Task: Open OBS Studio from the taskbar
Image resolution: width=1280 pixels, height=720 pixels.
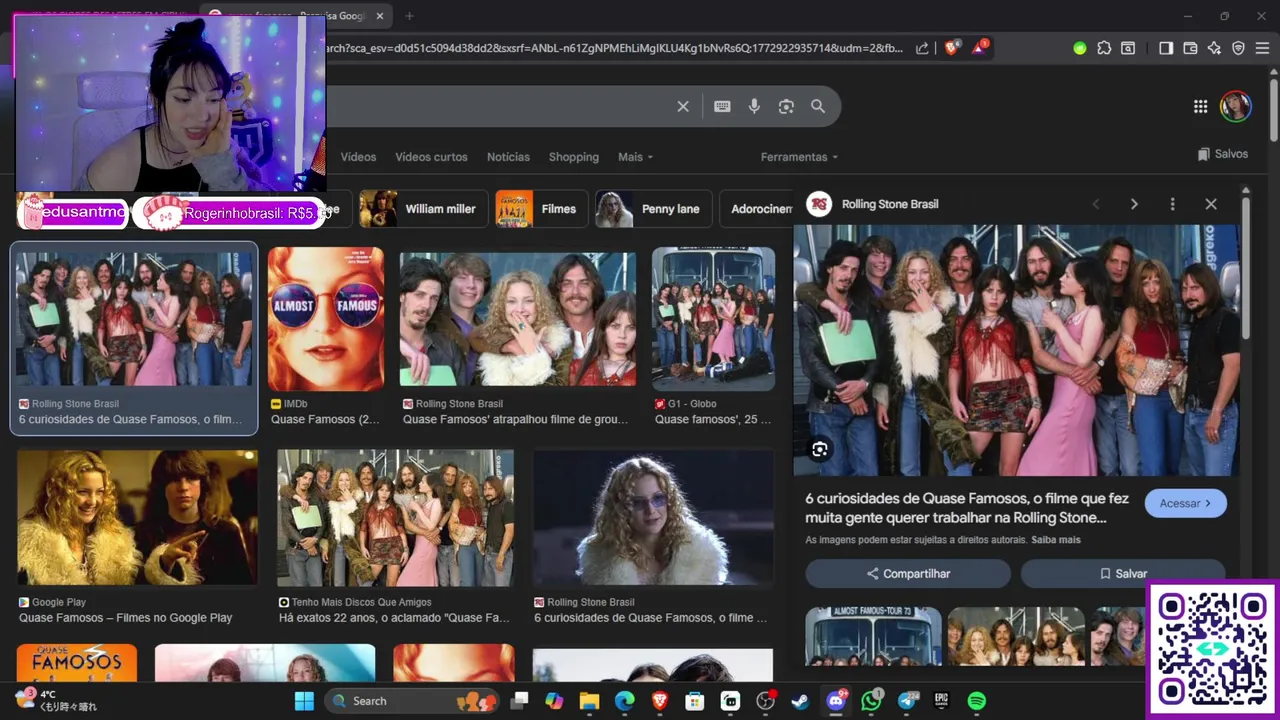Action: [766, 701]
